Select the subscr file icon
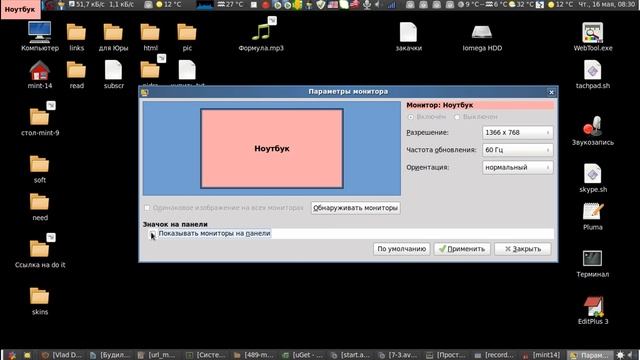 [113, 70]
